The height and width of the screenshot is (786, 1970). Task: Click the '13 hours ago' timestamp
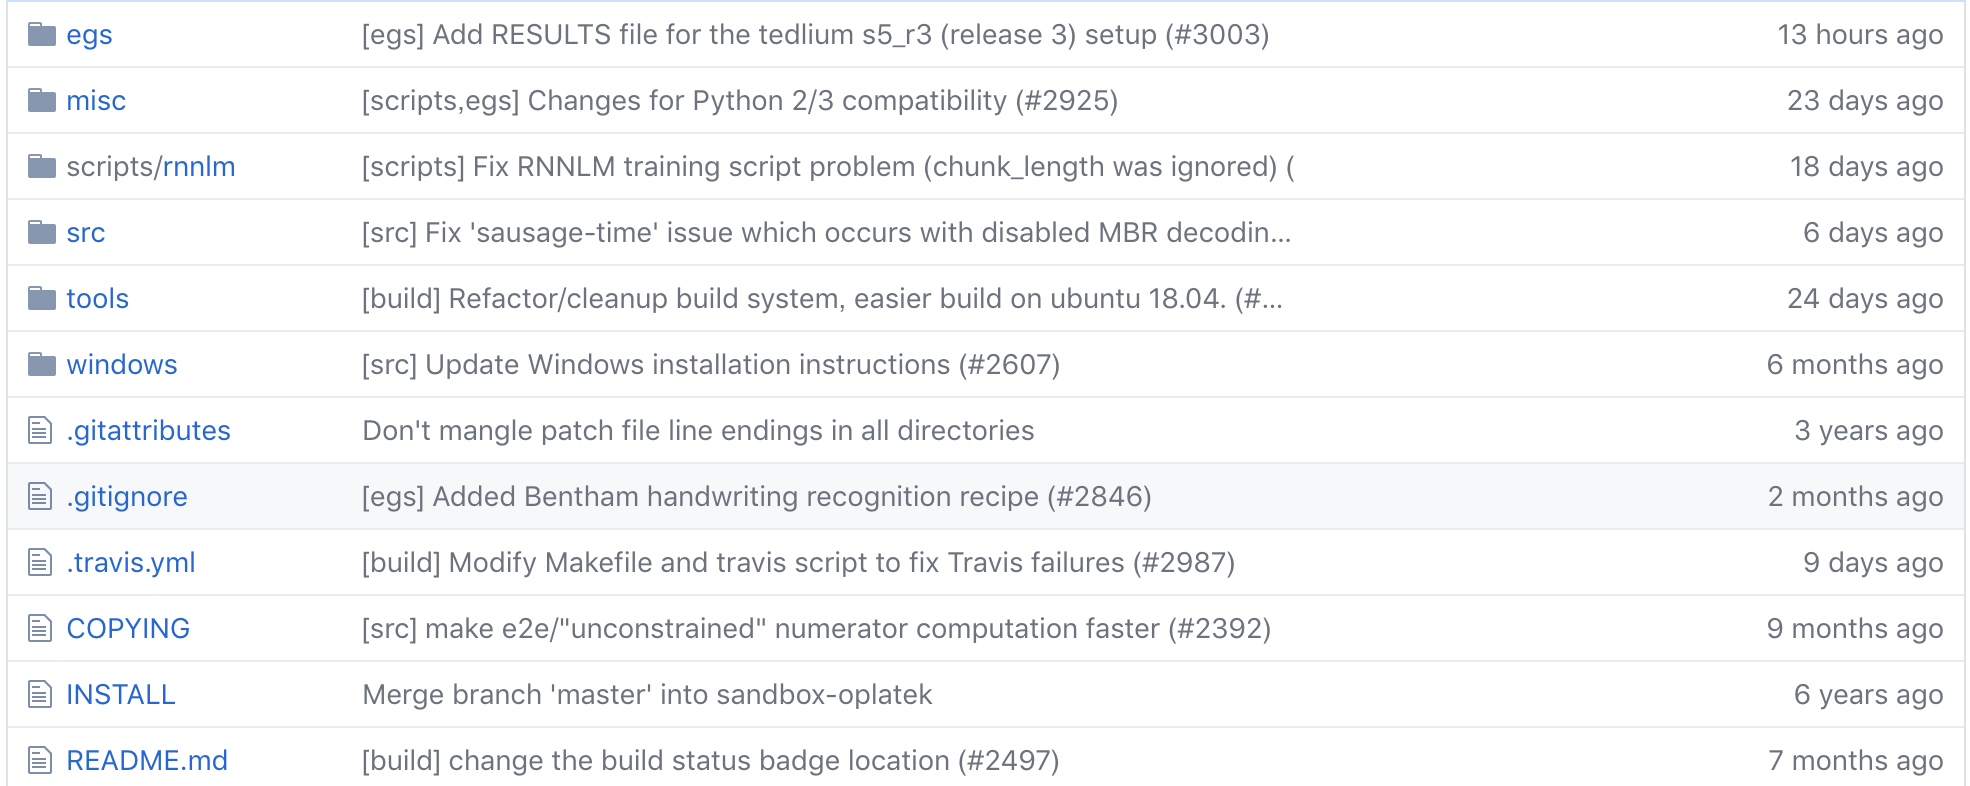[x=1860, y=35]
